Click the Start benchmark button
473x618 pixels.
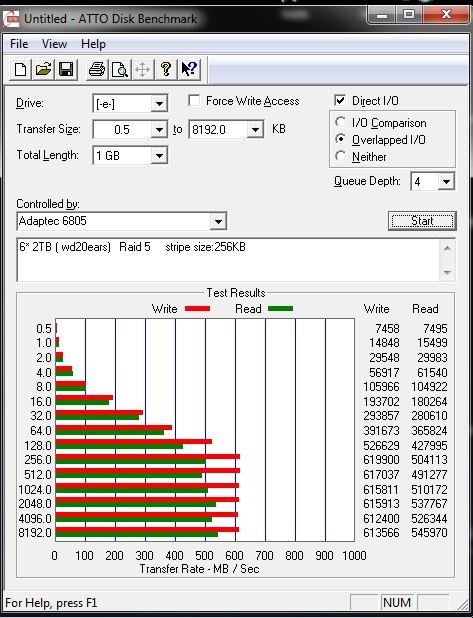(422, 221)
